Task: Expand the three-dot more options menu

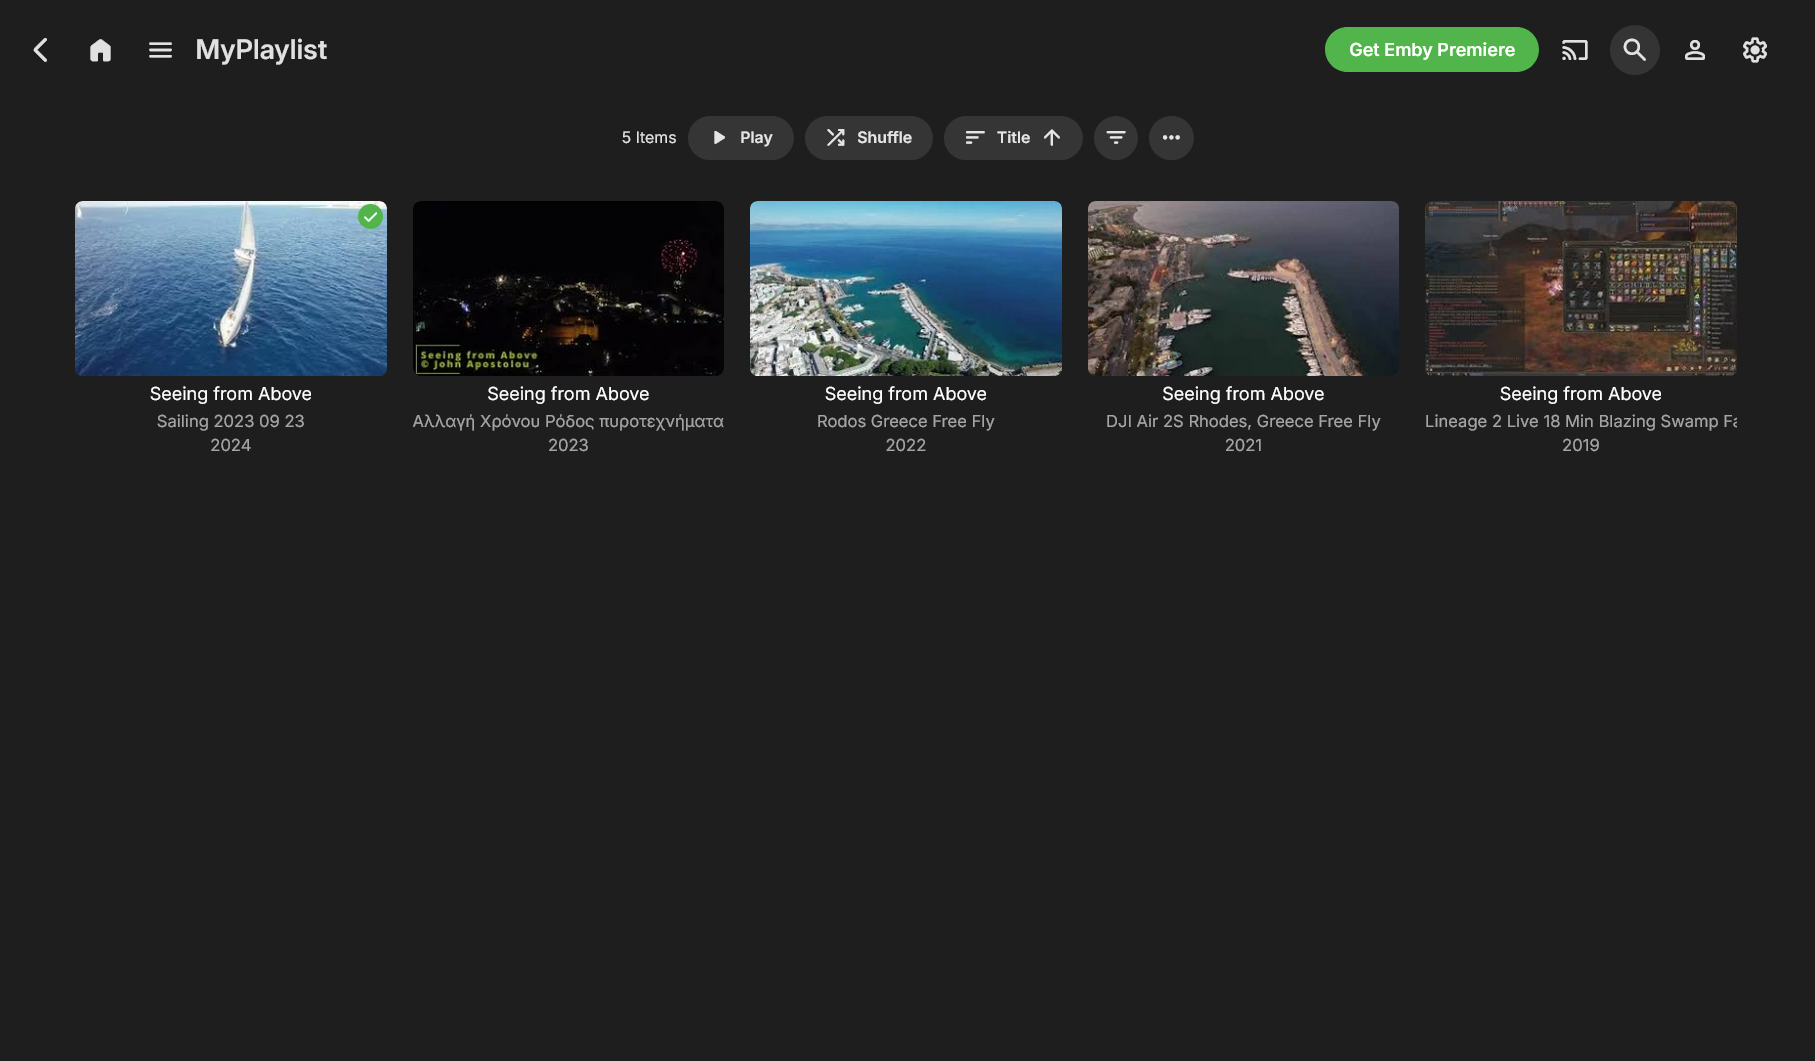Action: 1170,138
